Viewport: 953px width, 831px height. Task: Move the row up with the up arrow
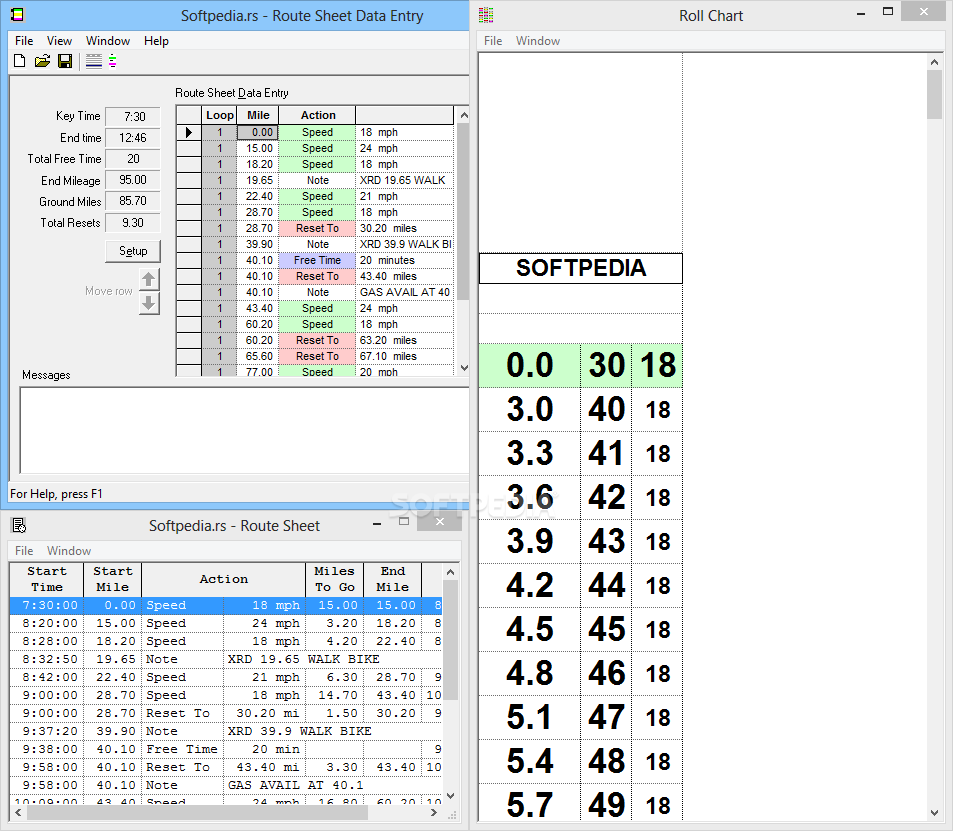pyautogui.click(x=149, y=279)
